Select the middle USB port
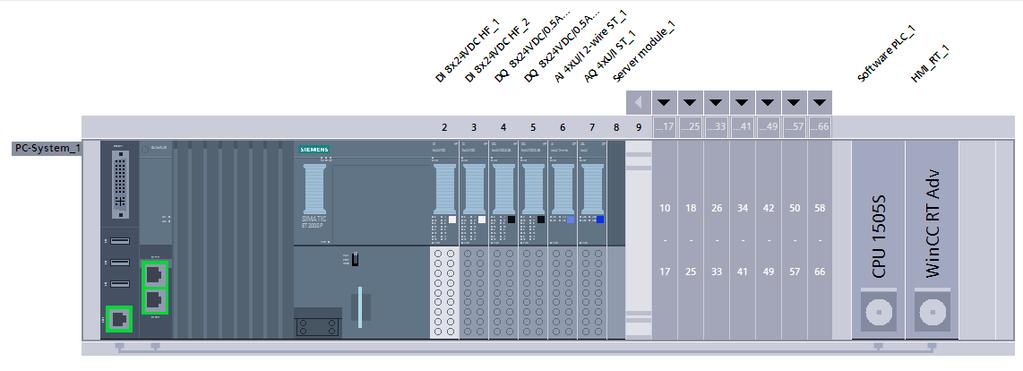Image resolution: width=1023 pixels, height=371 pixels. click(119, 263)
